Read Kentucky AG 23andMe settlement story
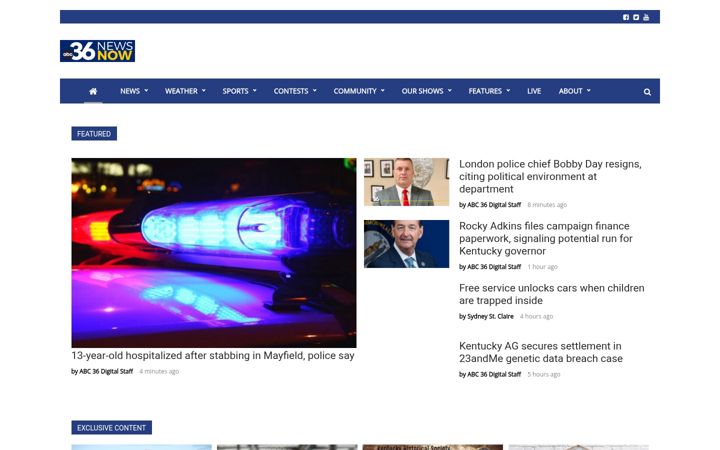This screenshot has width=720, height=450. (x=541, y=352)
